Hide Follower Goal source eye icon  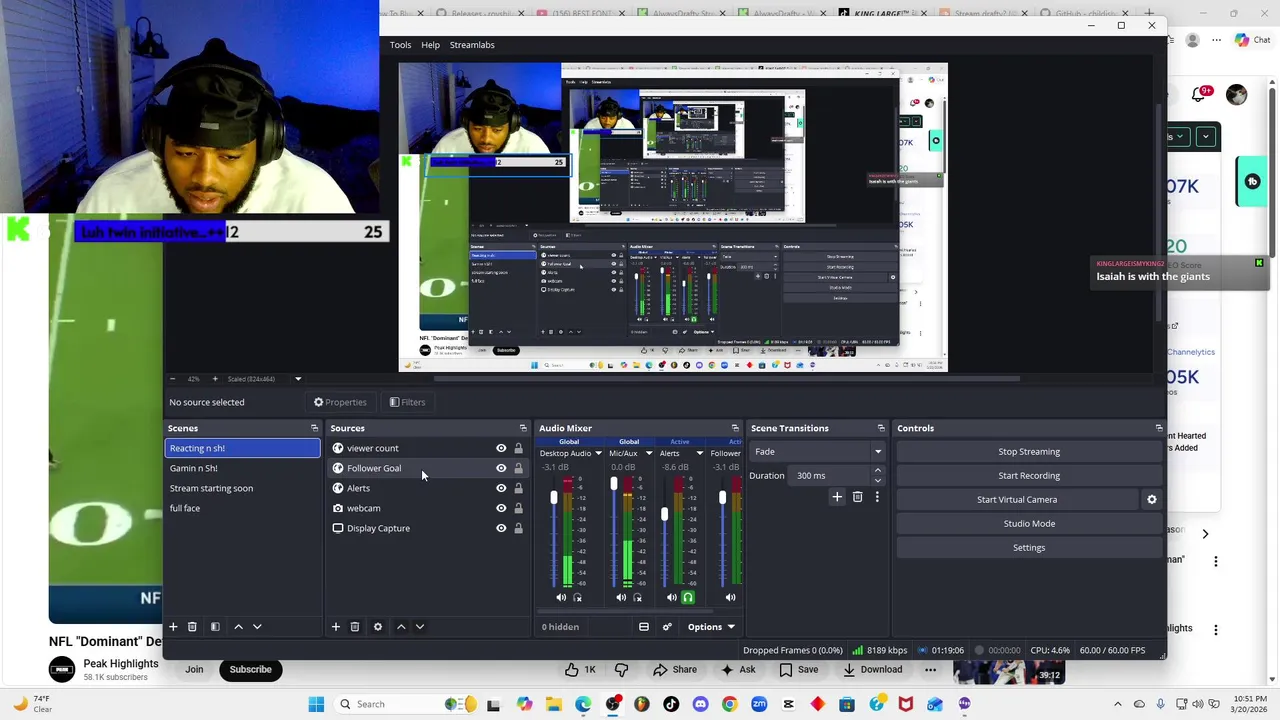click(x=501, y=468)
